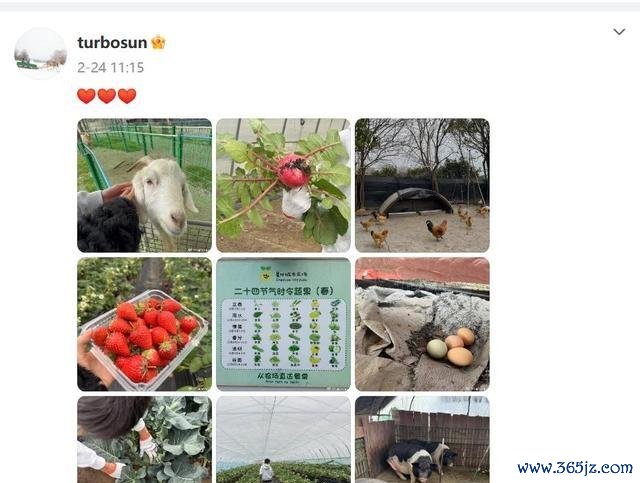
Task: Open the red radish plant photo
Action: pyautogui.click(x=283, y=185)
